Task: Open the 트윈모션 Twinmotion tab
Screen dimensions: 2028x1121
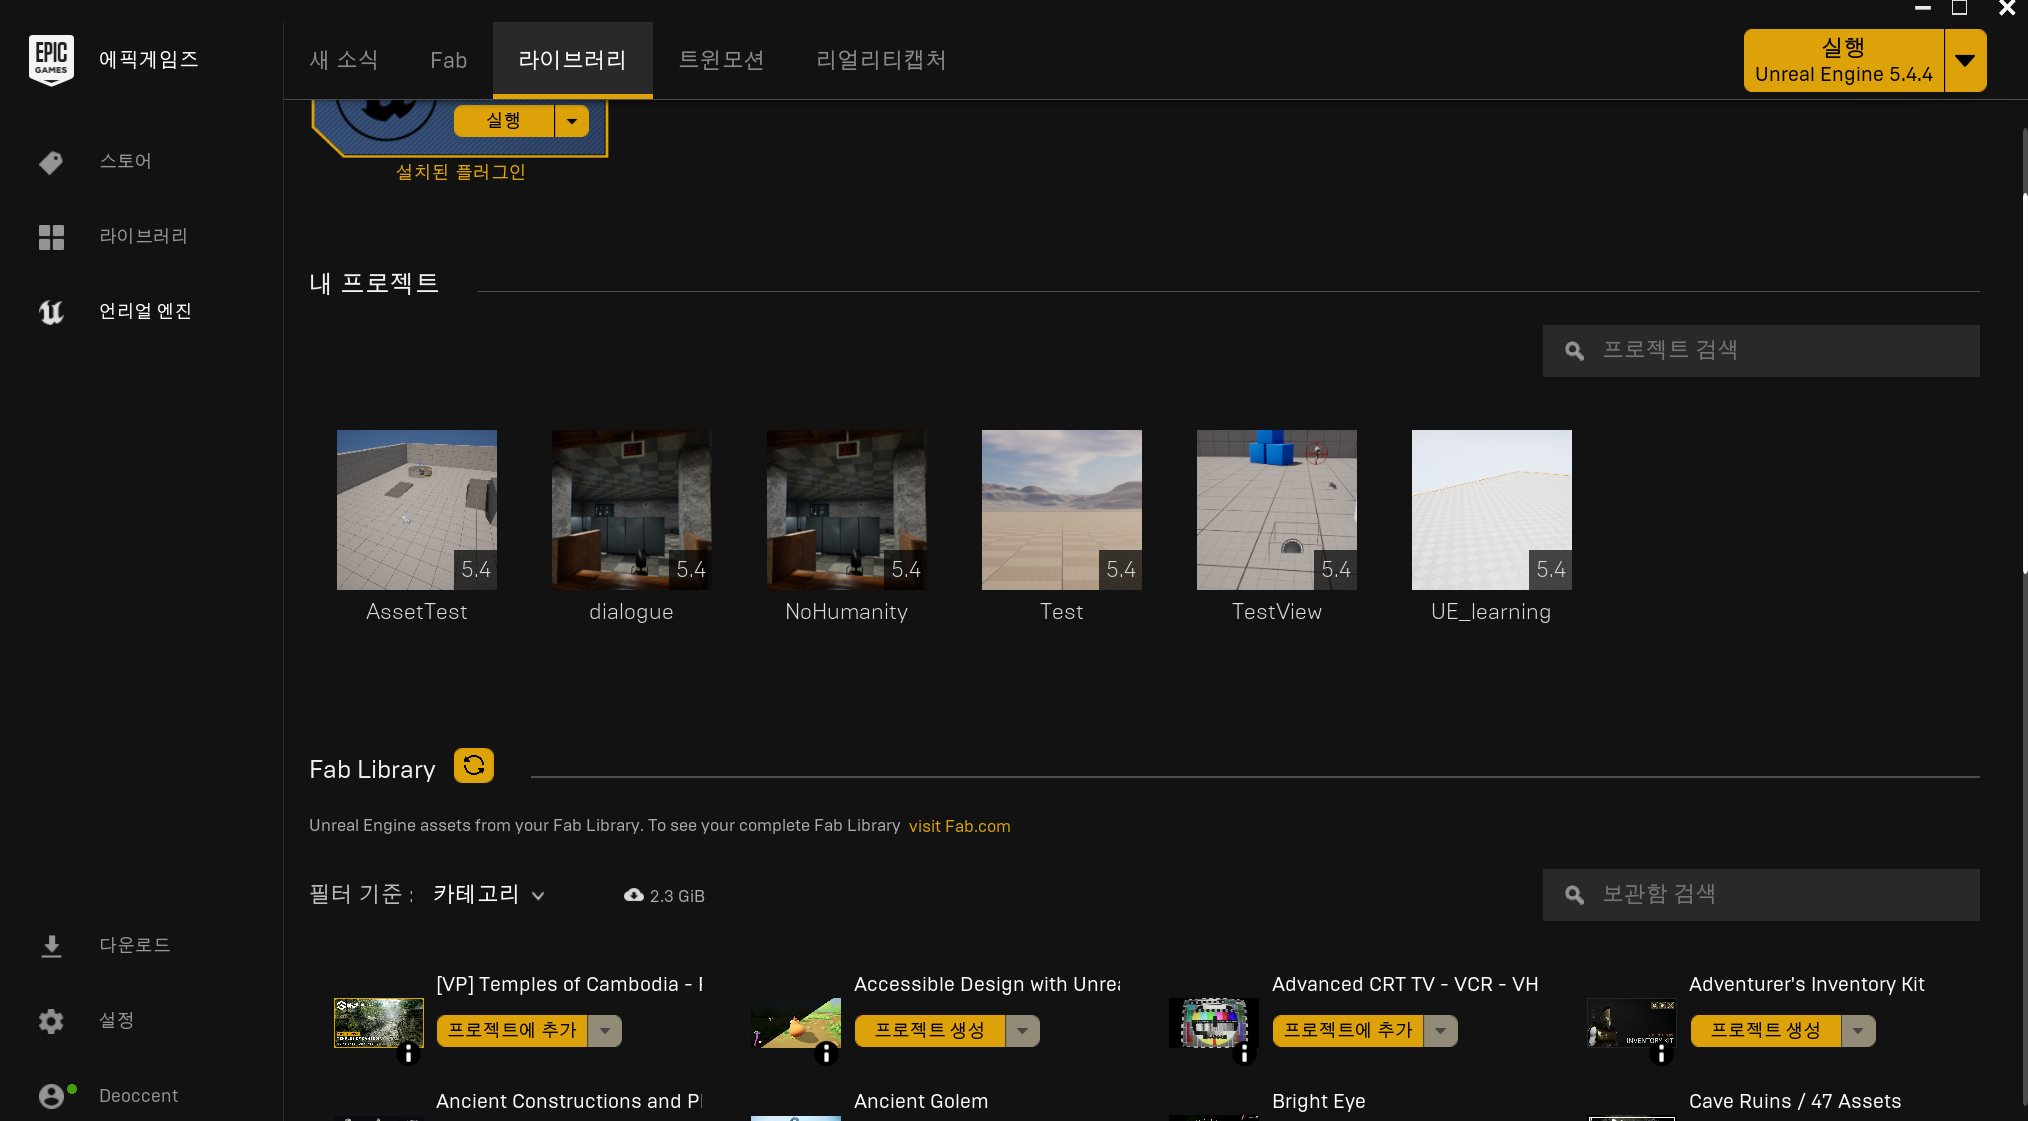Action: [721, 60]
